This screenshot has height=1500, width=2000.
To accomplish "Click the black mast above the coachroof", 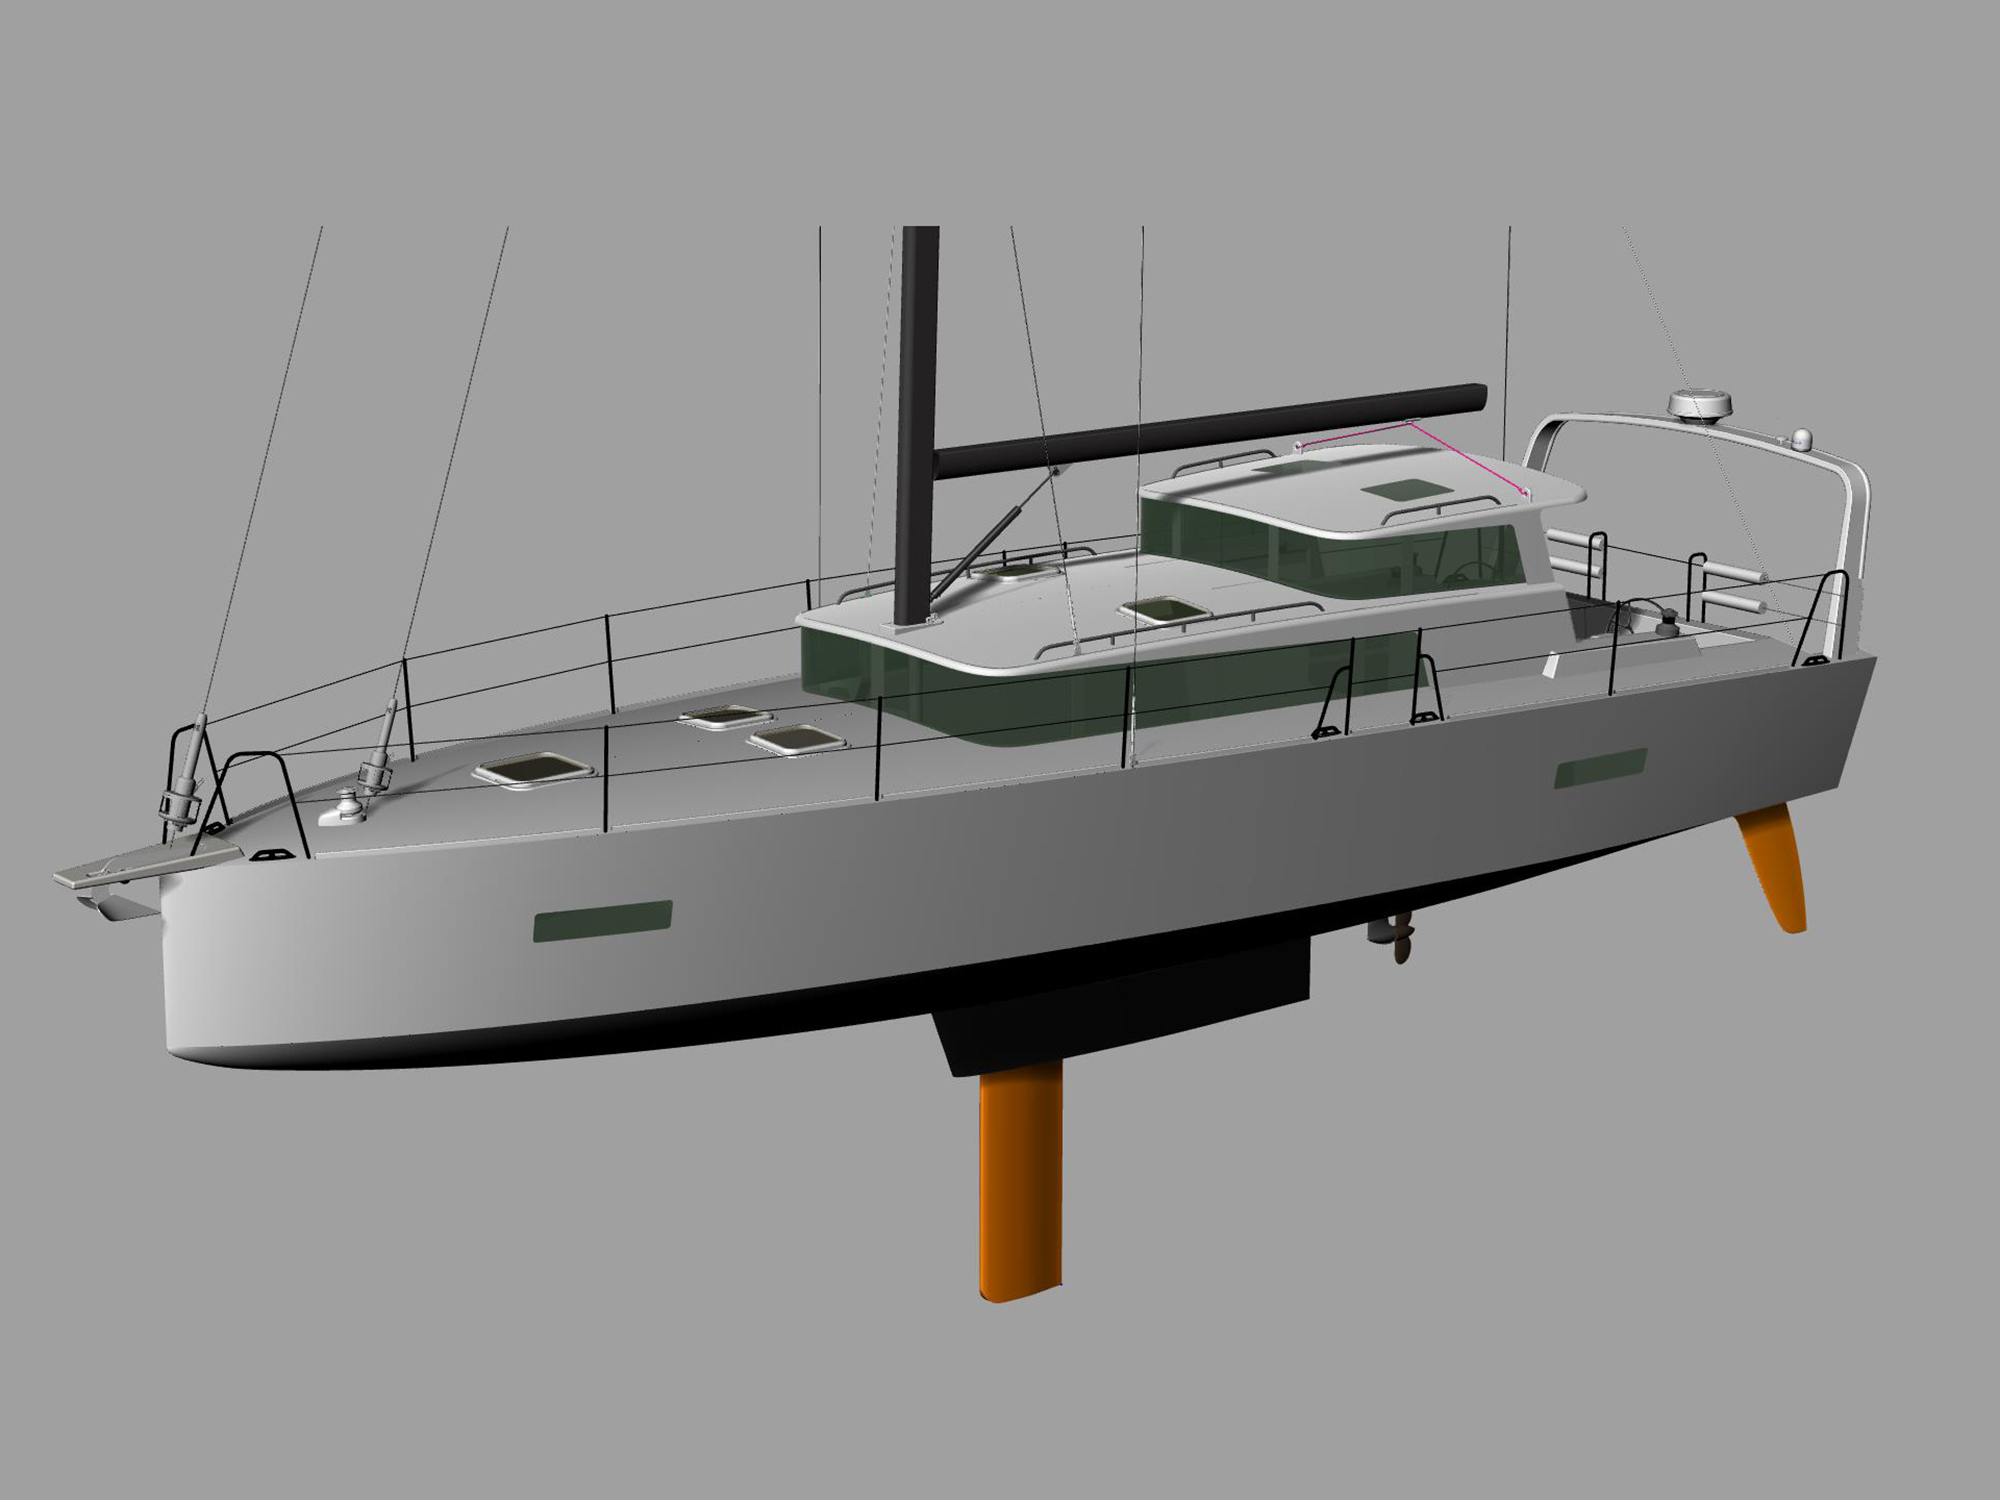I will click(918, 426).
